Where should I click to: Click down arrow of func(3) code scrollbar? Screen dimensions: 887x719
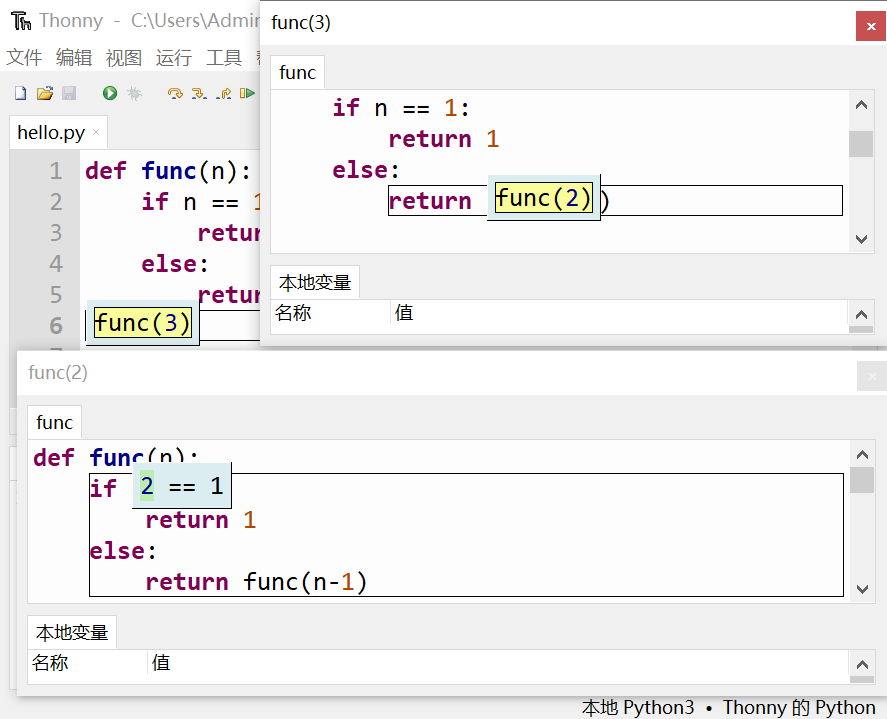pos(862,239)
